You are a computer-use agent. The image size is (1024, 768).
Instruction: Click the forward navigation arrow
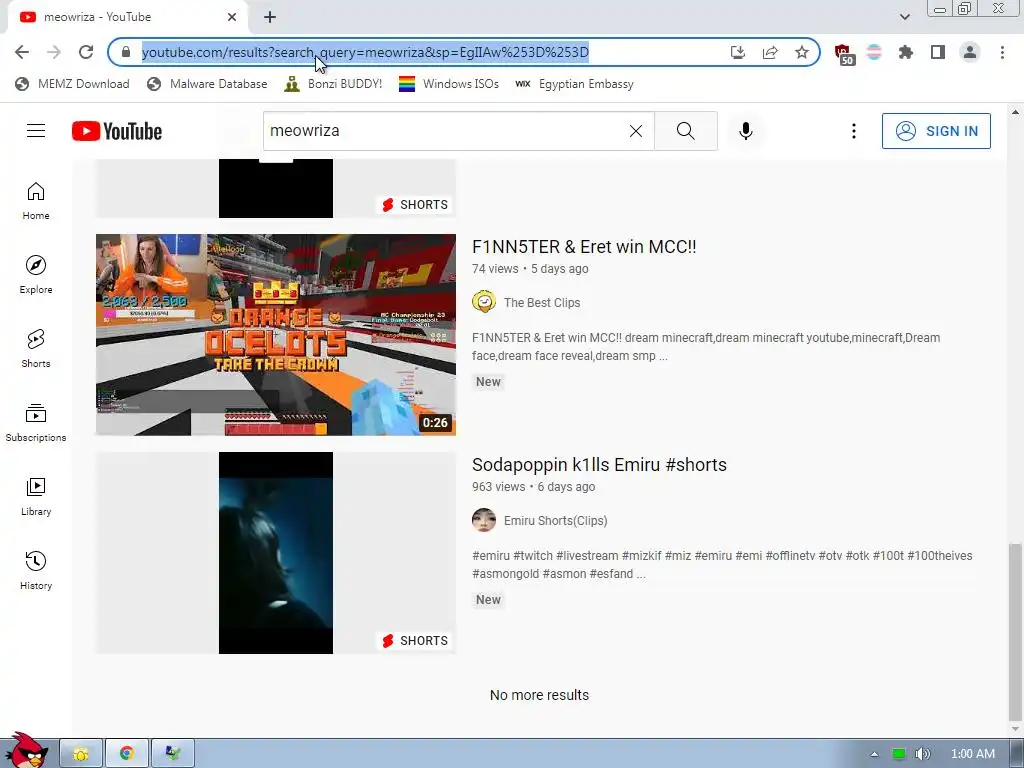[54, 52]
